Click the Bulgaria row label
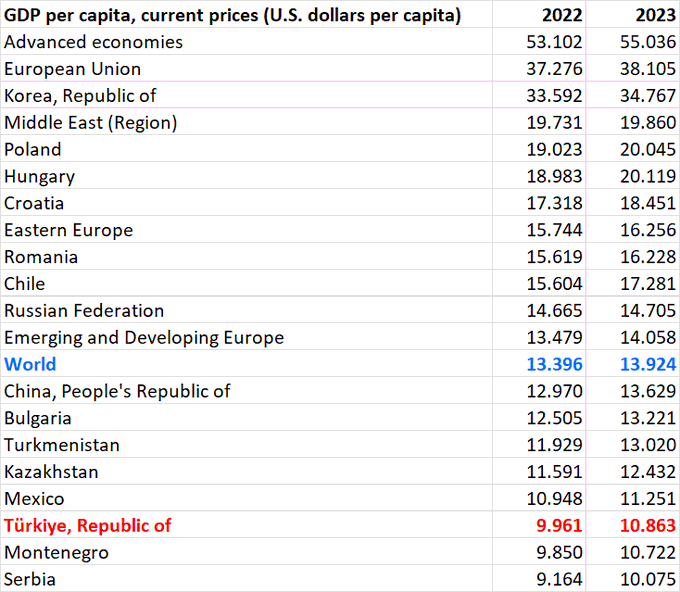Viewport: 680px width, 592px height. (x=37, y=419)
